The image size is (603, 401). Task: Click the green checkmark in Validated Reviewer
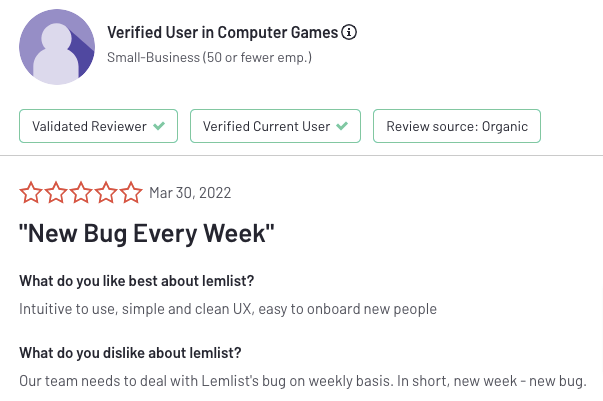(x=159, y=127)
